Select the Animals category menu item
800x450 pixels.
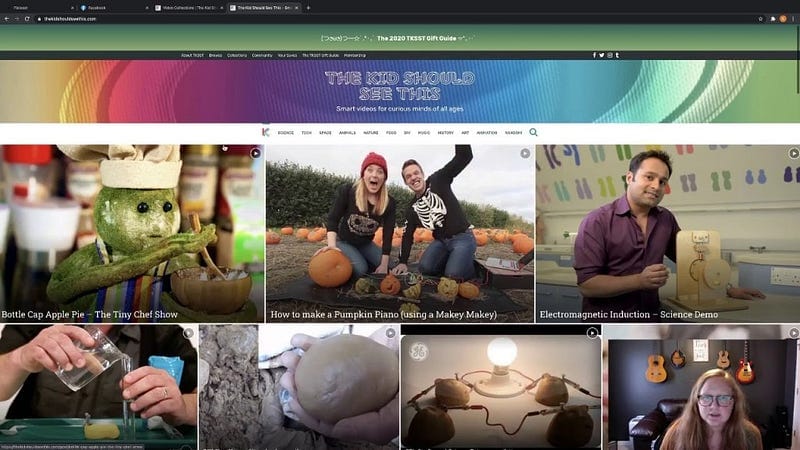[x=347, y=132]
